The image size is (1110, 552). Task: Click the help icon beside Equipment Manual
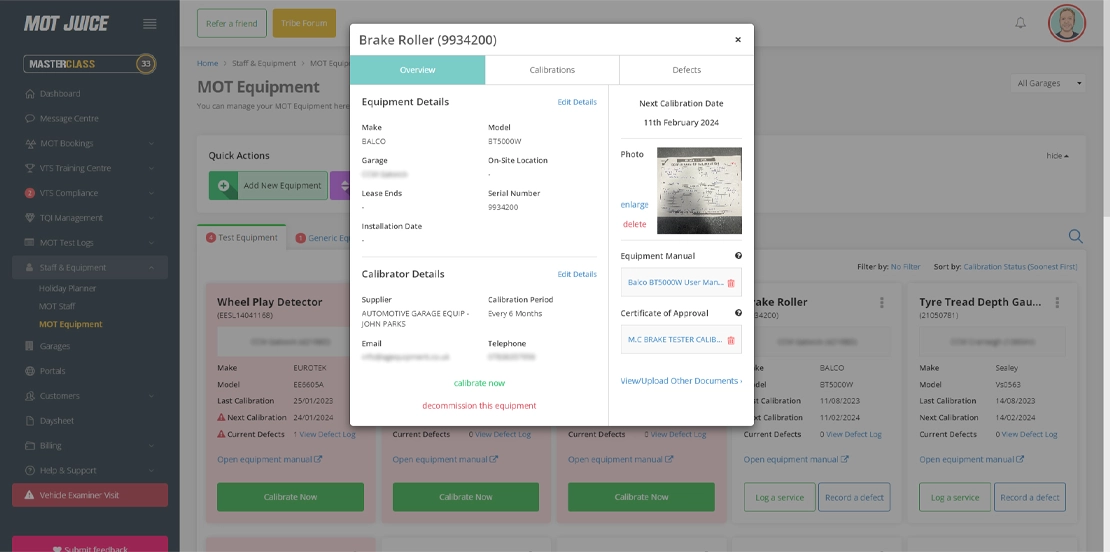738,256
